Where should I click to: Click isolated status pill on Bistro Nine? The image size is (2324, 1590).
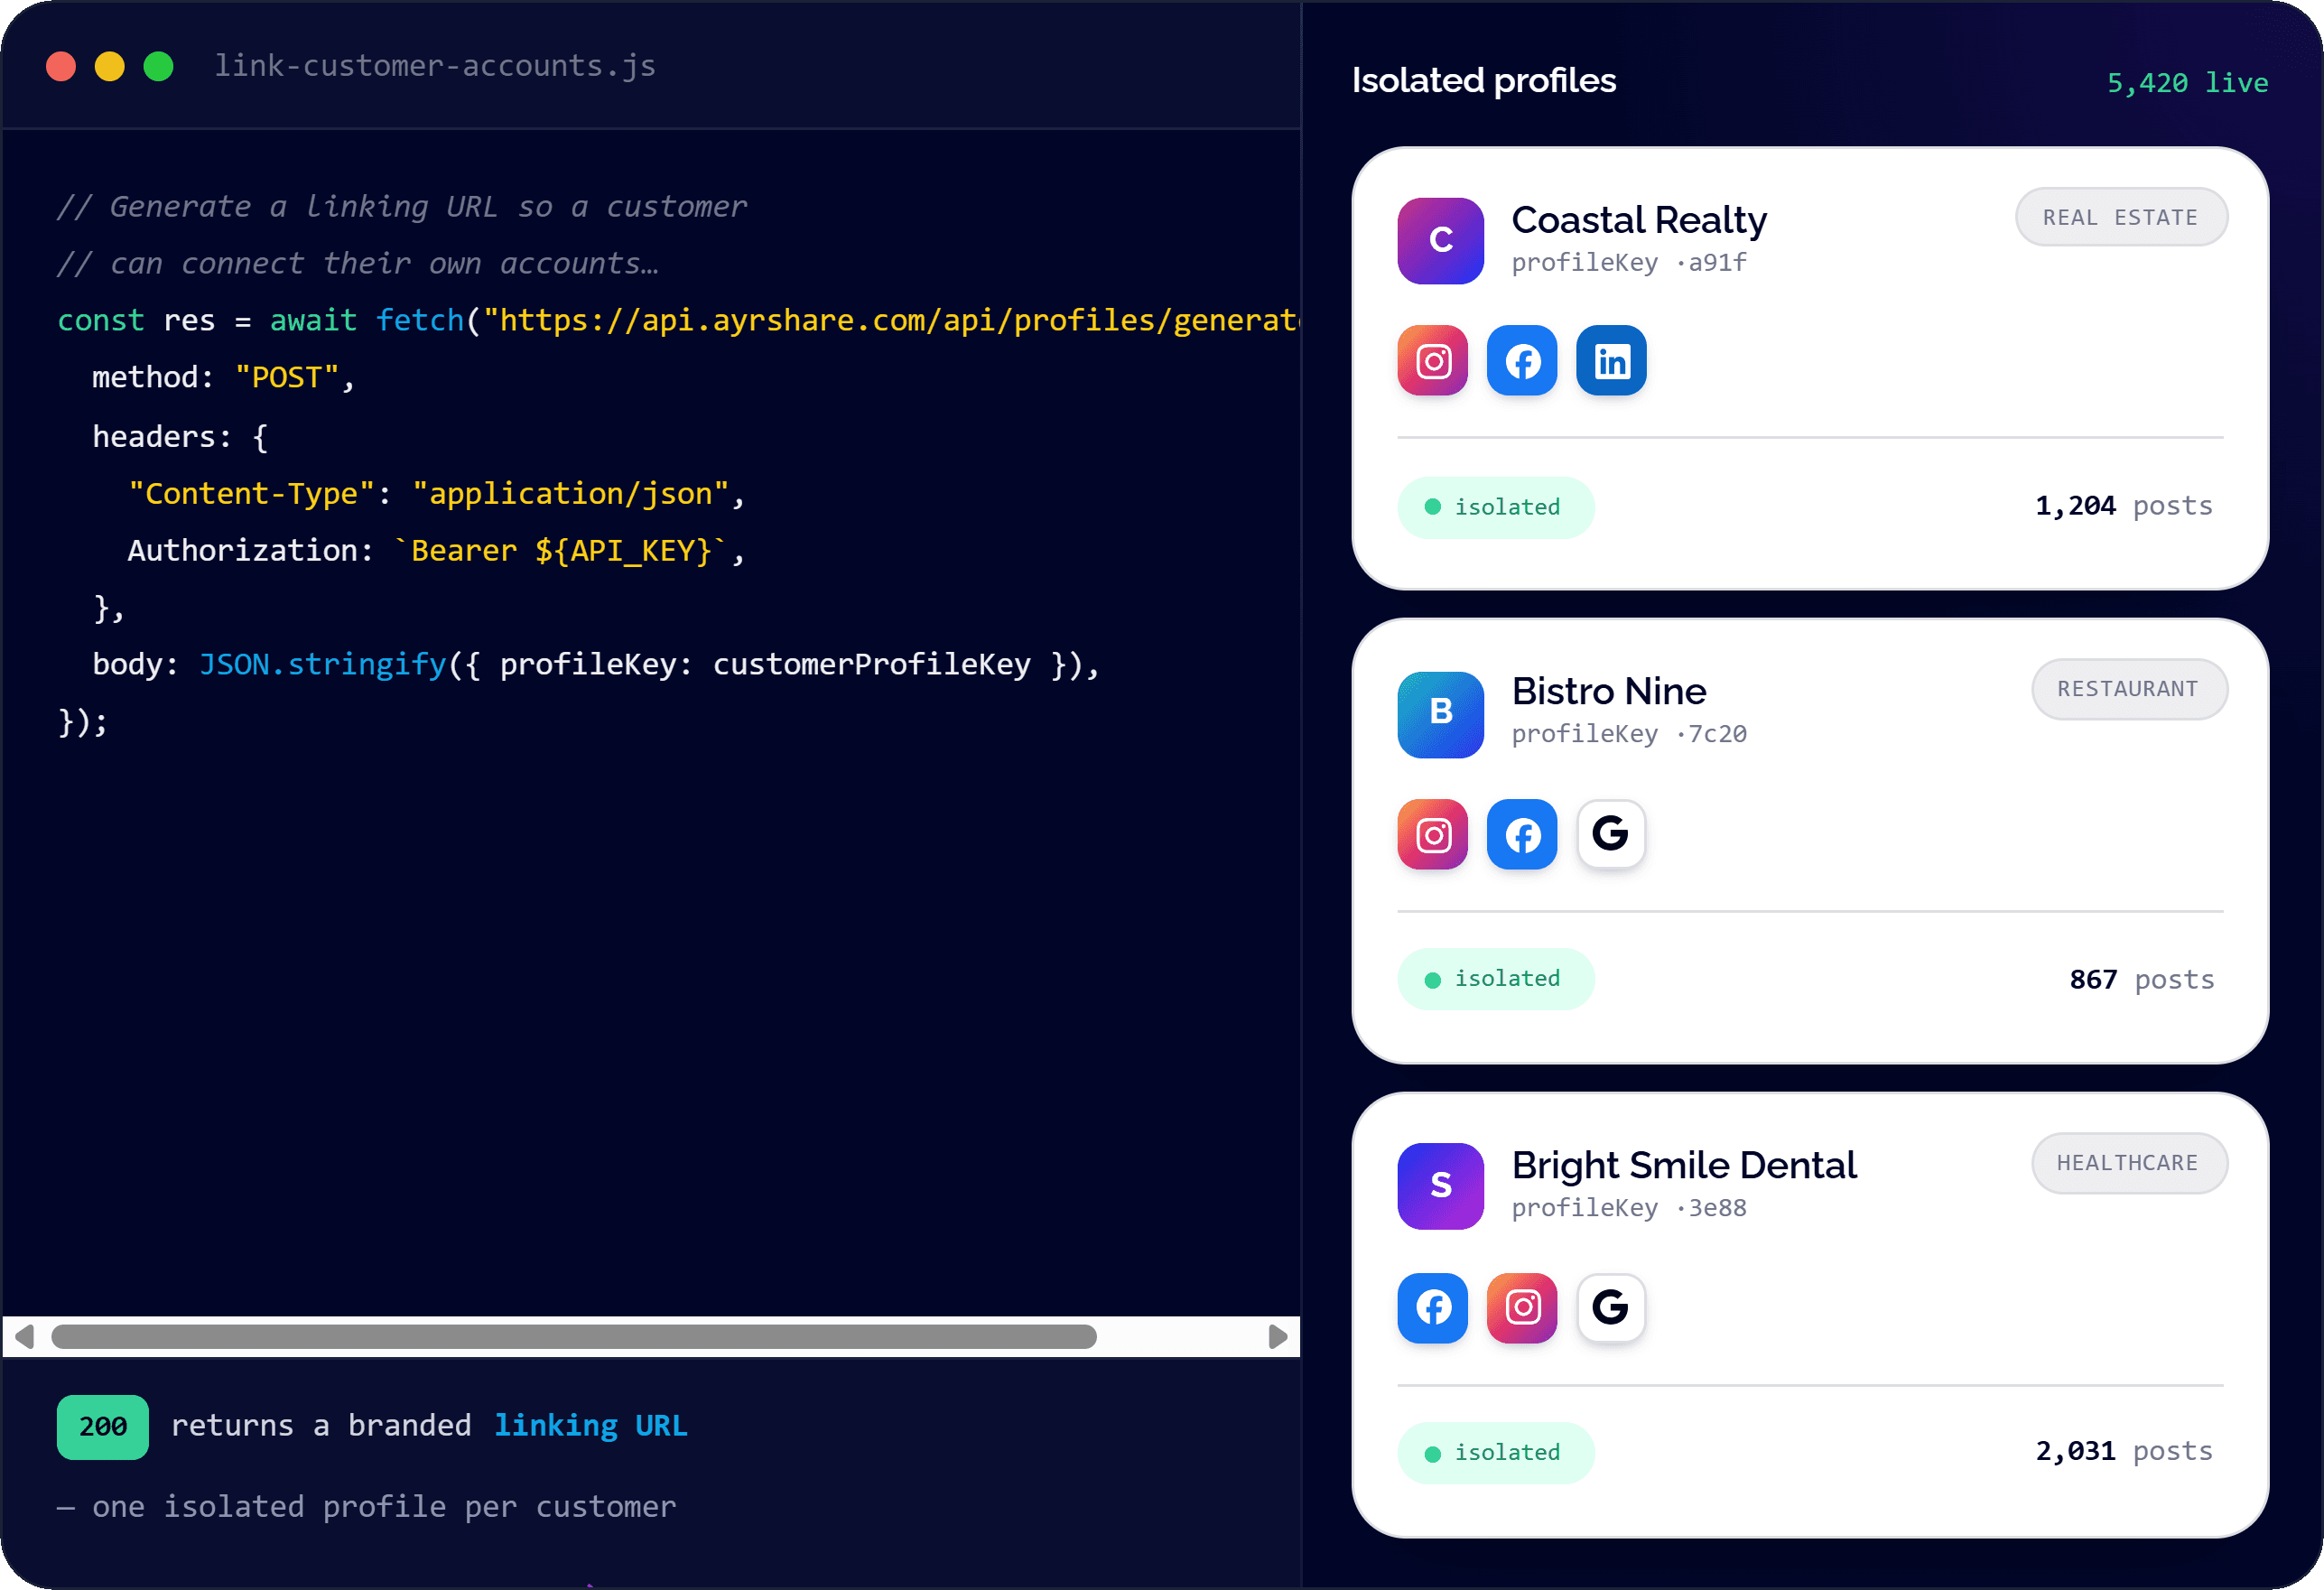(1496, 979)
